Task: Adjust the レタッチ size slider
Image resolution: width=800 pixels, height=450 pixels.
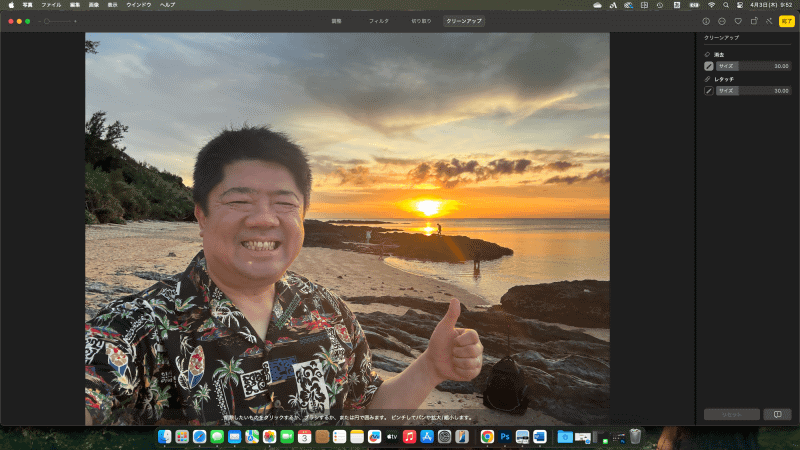Action: [754, 90]
